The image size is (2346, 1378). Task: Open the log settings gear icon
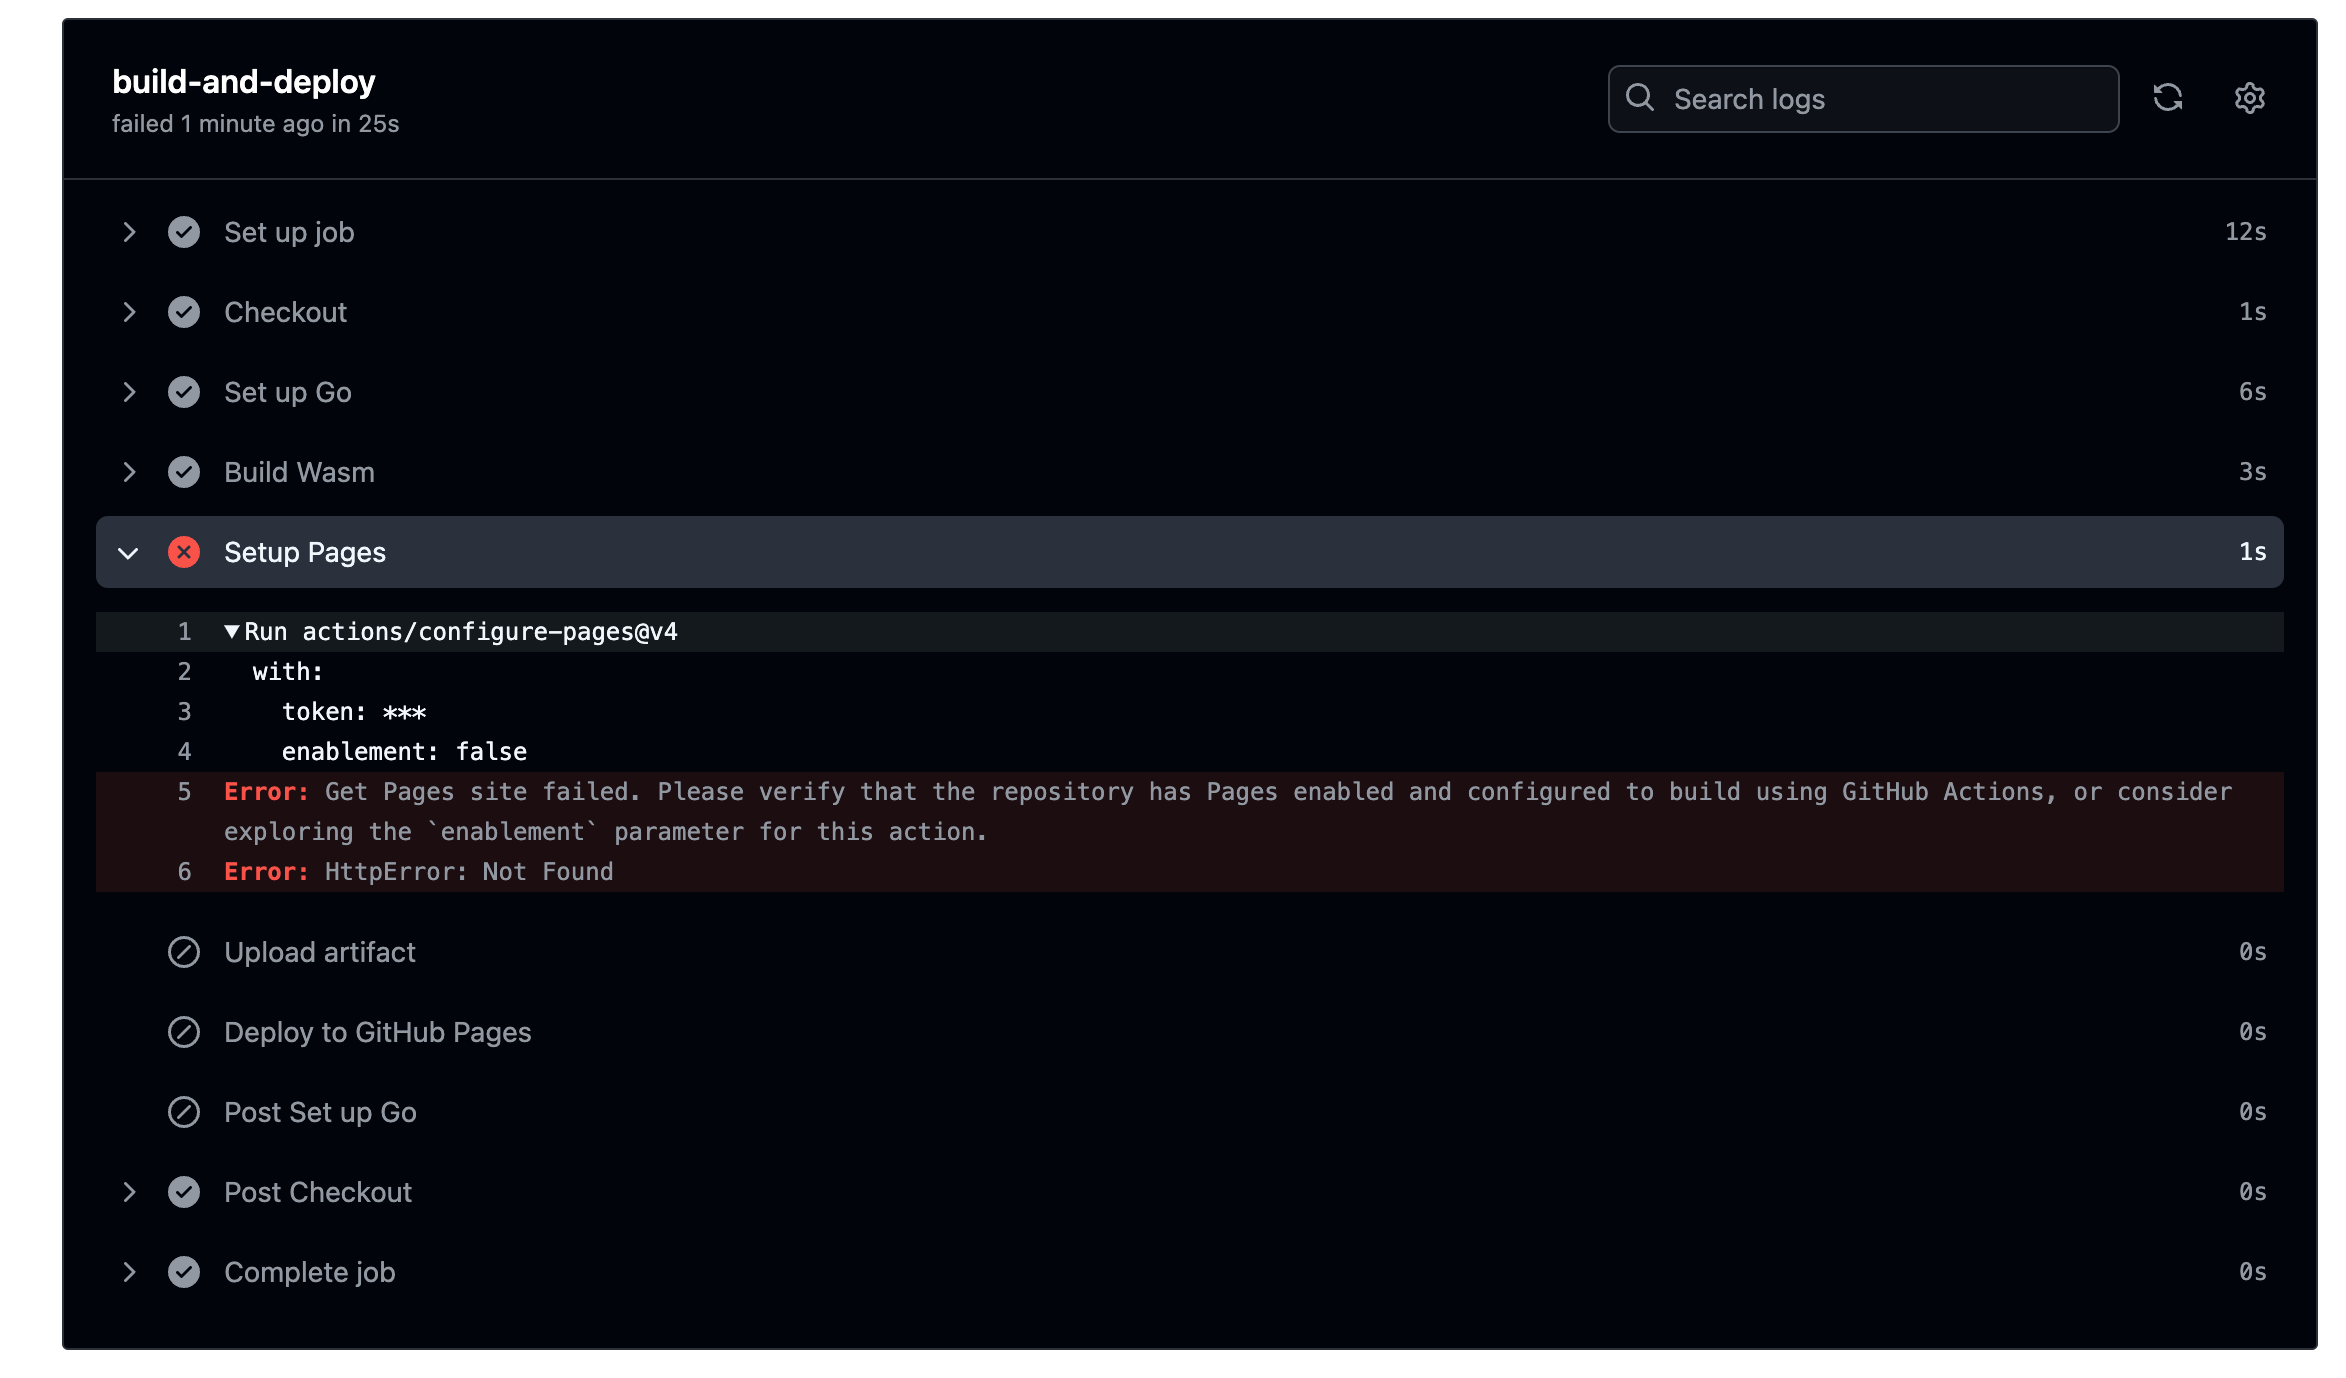click(x=2249, y=98)
